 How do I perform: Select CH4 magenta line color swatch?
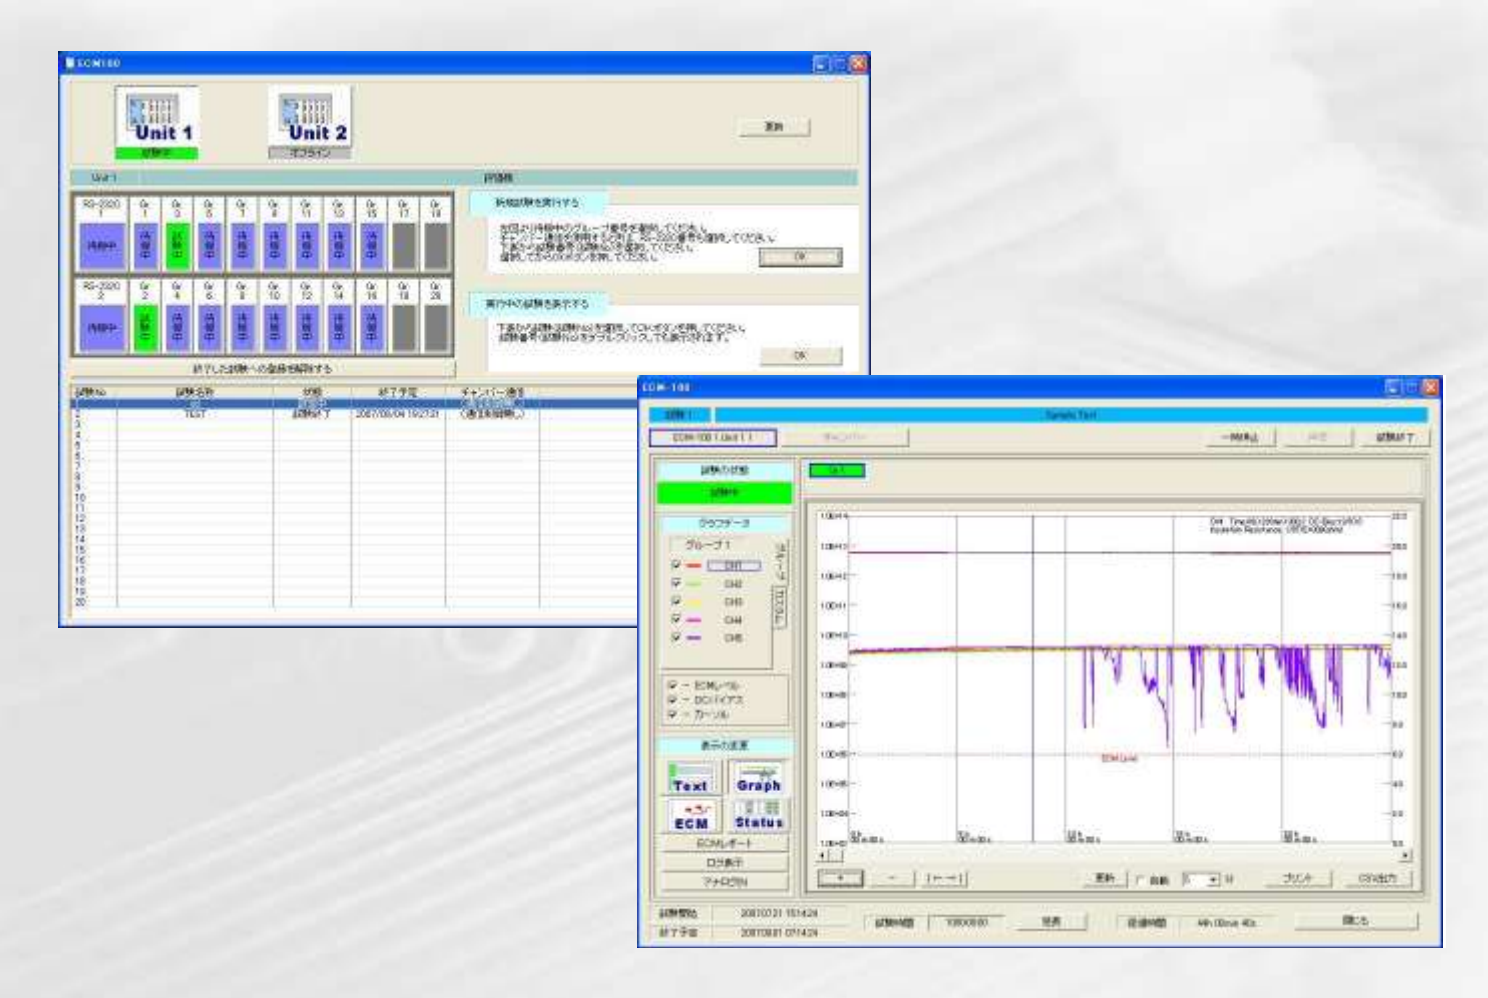694,620
